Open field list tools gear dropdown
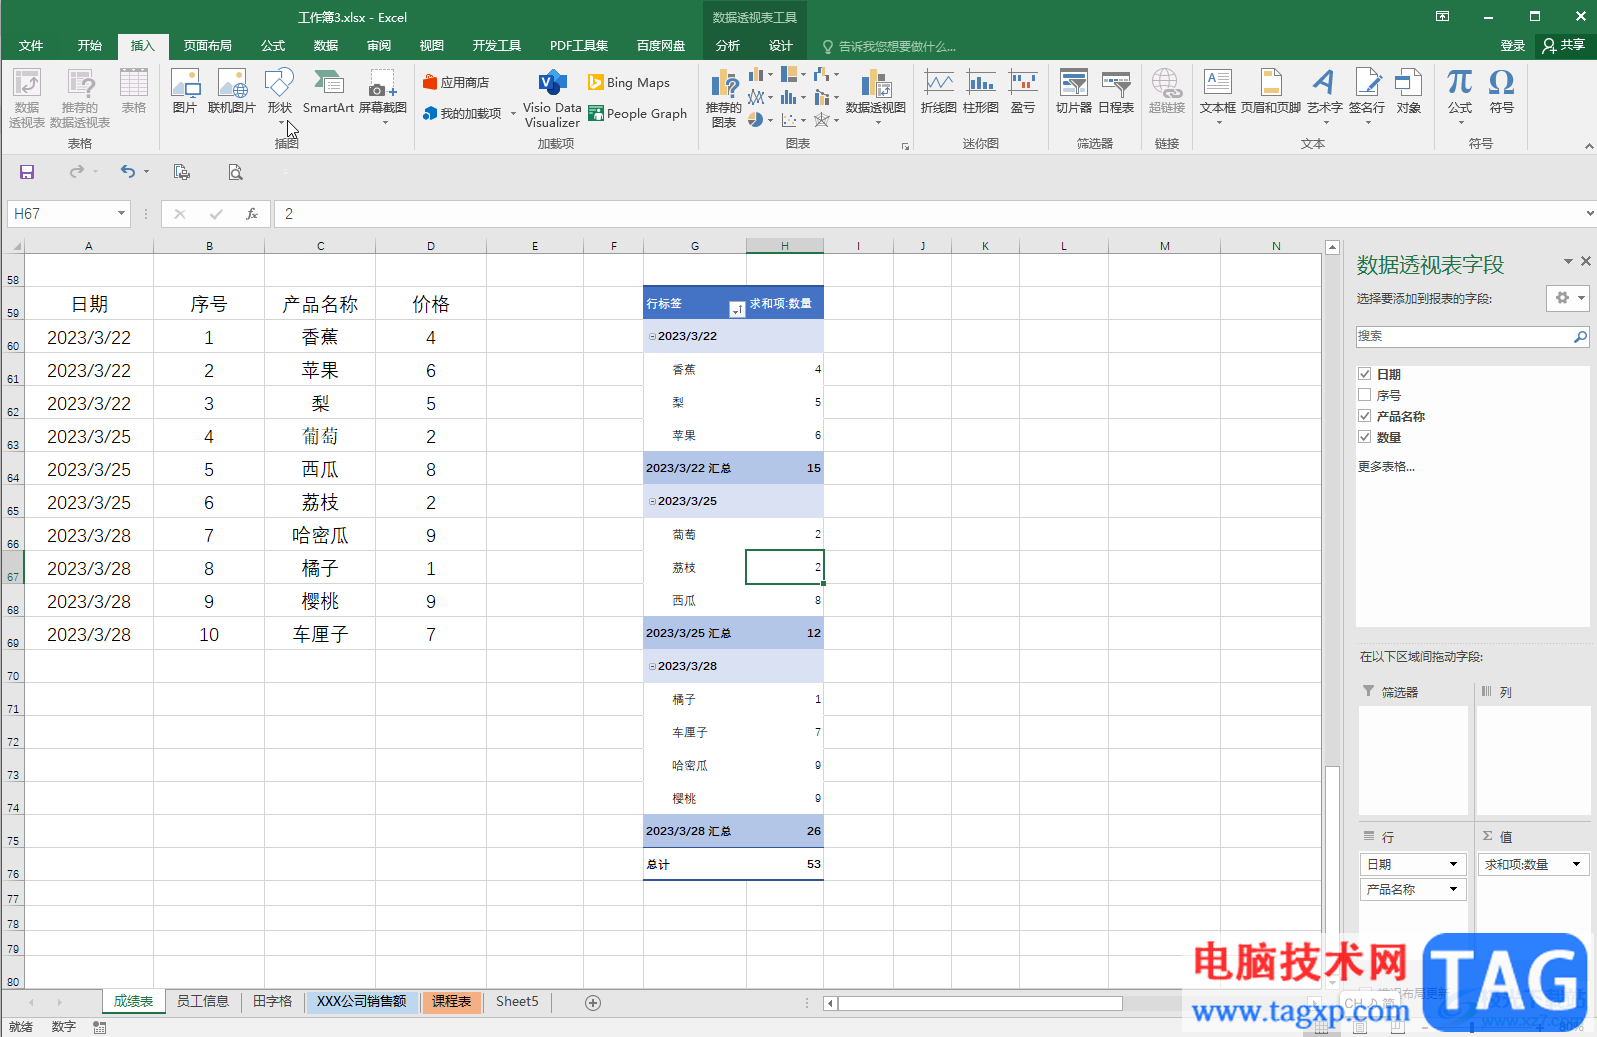 (x=1567, y=298)
